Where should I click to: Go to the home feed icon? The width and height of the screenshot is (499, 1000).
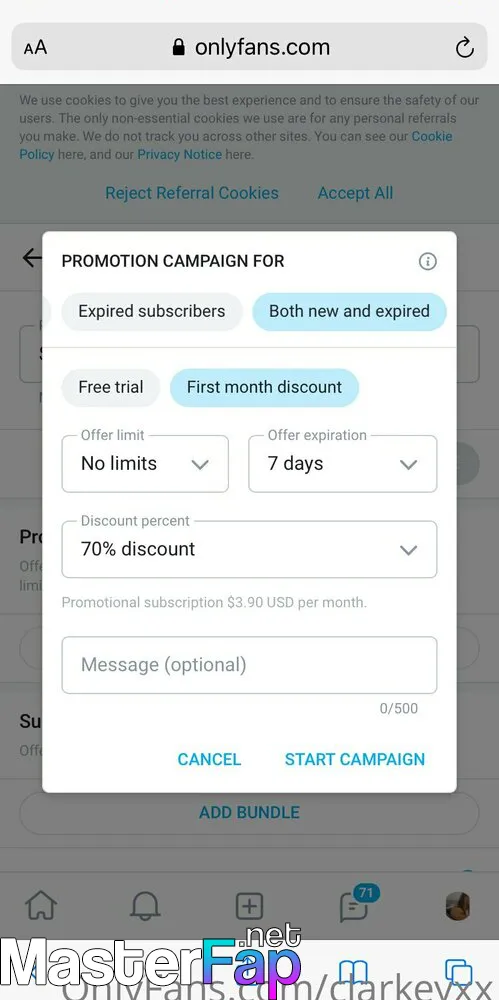40,904
